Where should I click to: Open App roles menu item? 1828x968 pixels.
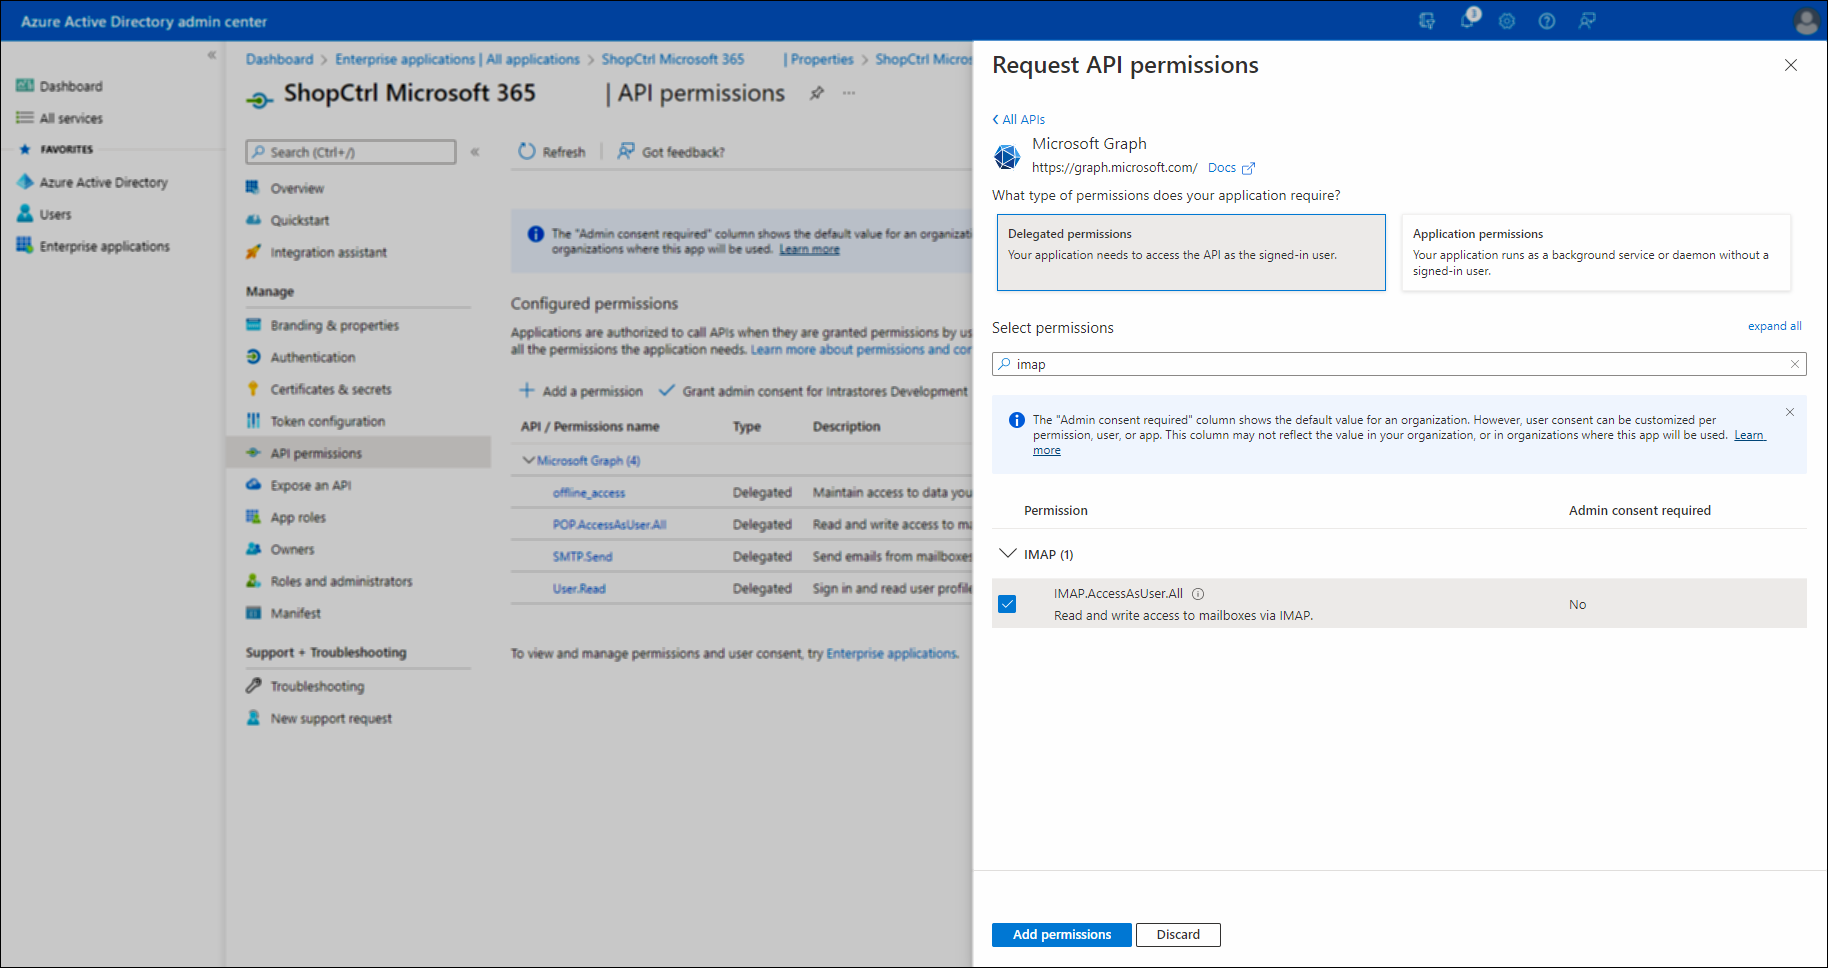(298, 517)
